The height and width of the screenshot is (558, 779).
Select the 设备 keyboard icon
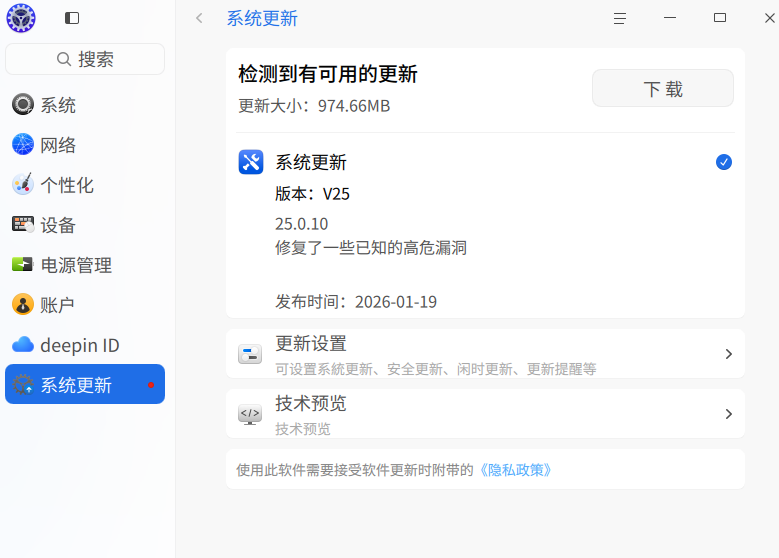pyautogui.click(x=23, y=225)
